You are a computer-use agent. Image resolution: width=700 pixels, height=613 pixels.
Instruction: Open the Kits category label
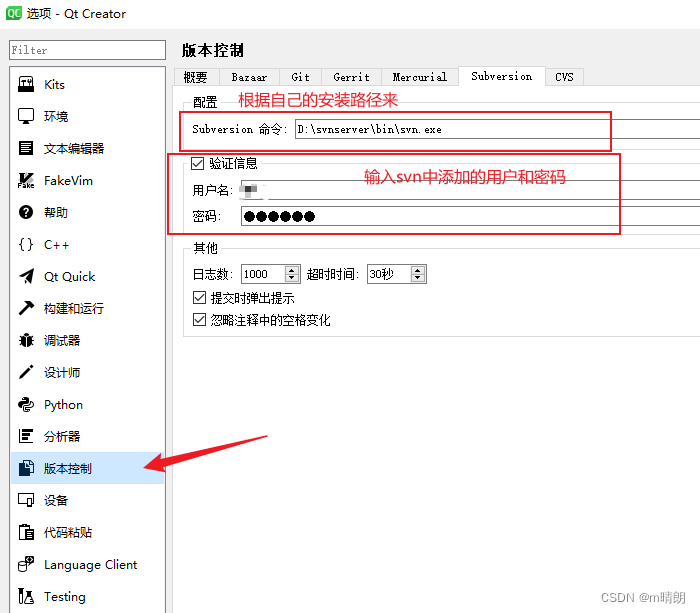pyautogui.click(x=54, y=84)
